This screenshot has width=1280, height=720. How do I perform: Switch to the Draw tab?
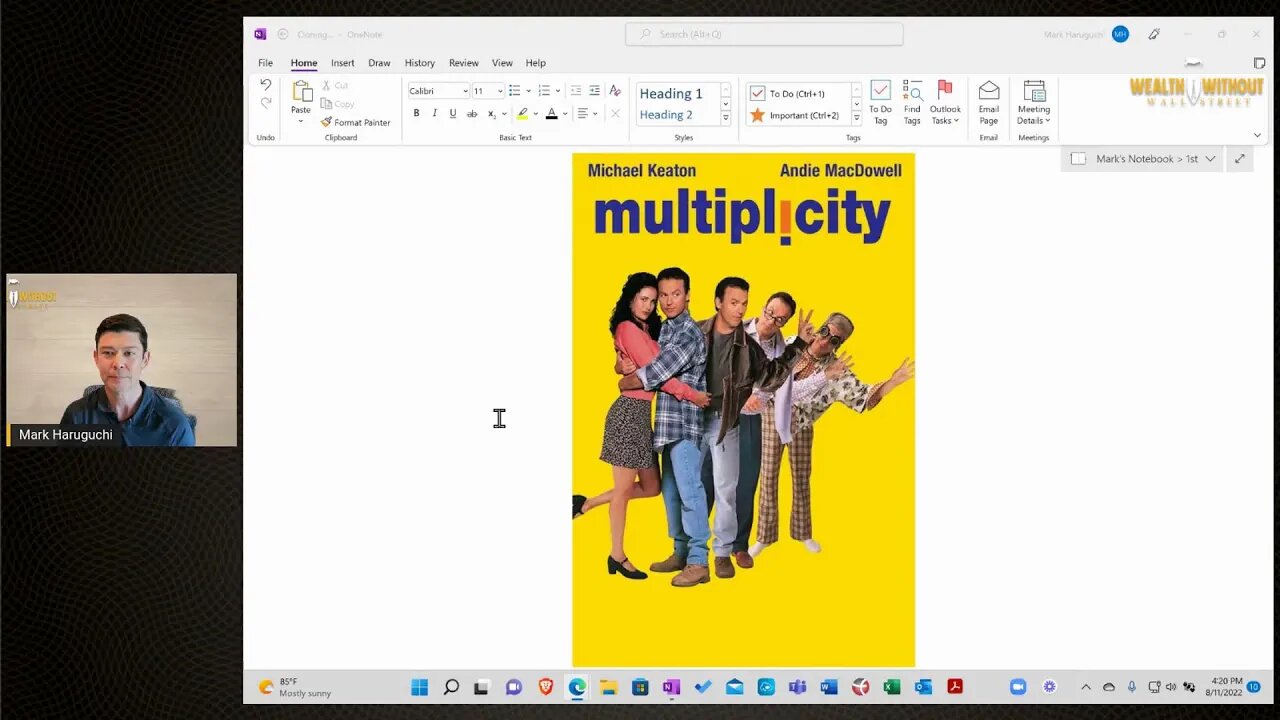pos(379,63)
